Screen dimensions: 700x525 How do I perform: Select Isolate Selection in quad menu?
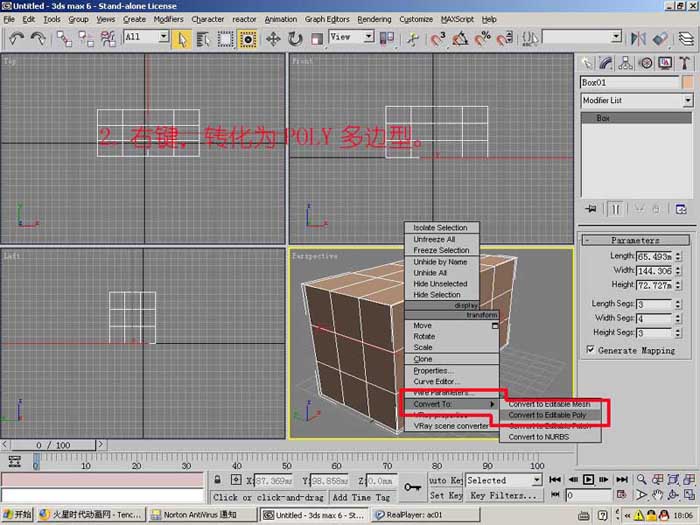click(442, 228)
